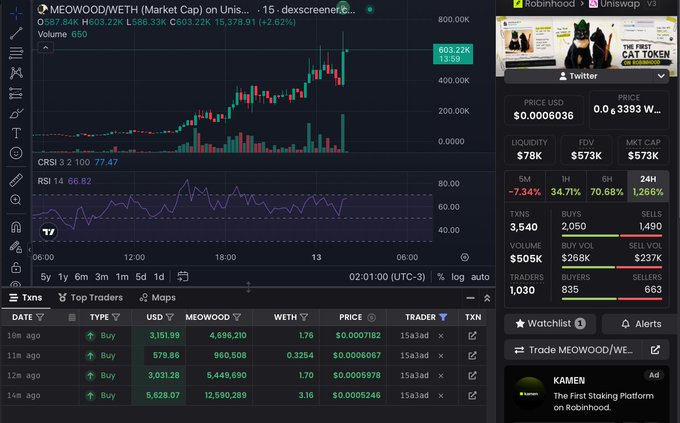Screen dimensions: 680x423
Task: Expand transactions panel with double chevron
Action: point(487,298)
